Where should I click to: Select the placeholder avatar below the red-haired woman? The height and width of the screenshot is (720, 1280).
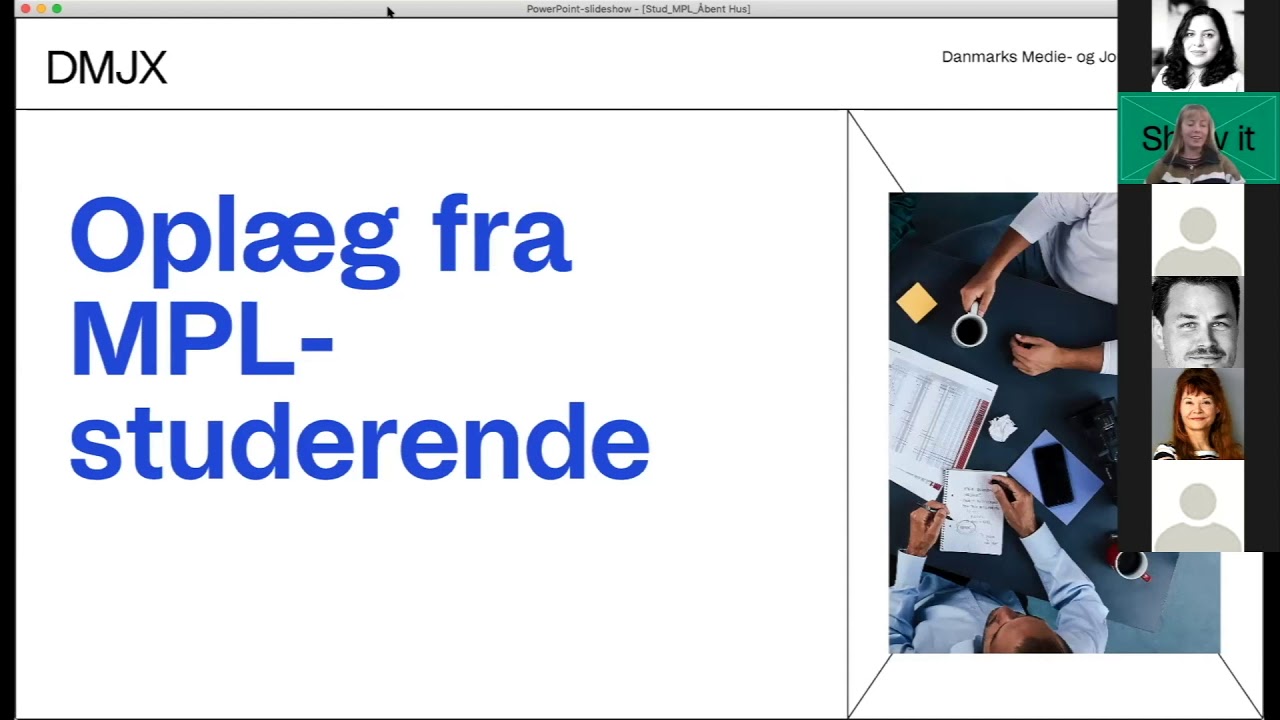[x=1198, y=506]
